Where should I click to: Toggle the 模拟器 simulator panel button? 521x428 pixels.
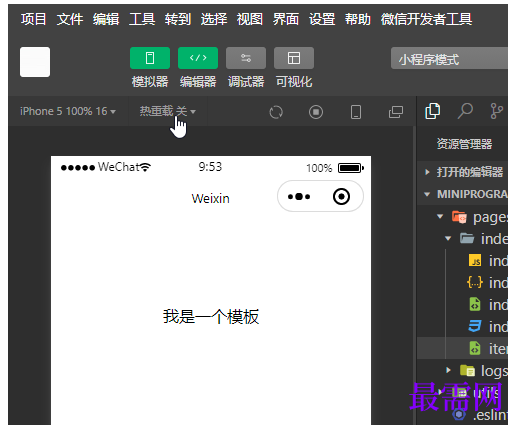click(150, 58)
